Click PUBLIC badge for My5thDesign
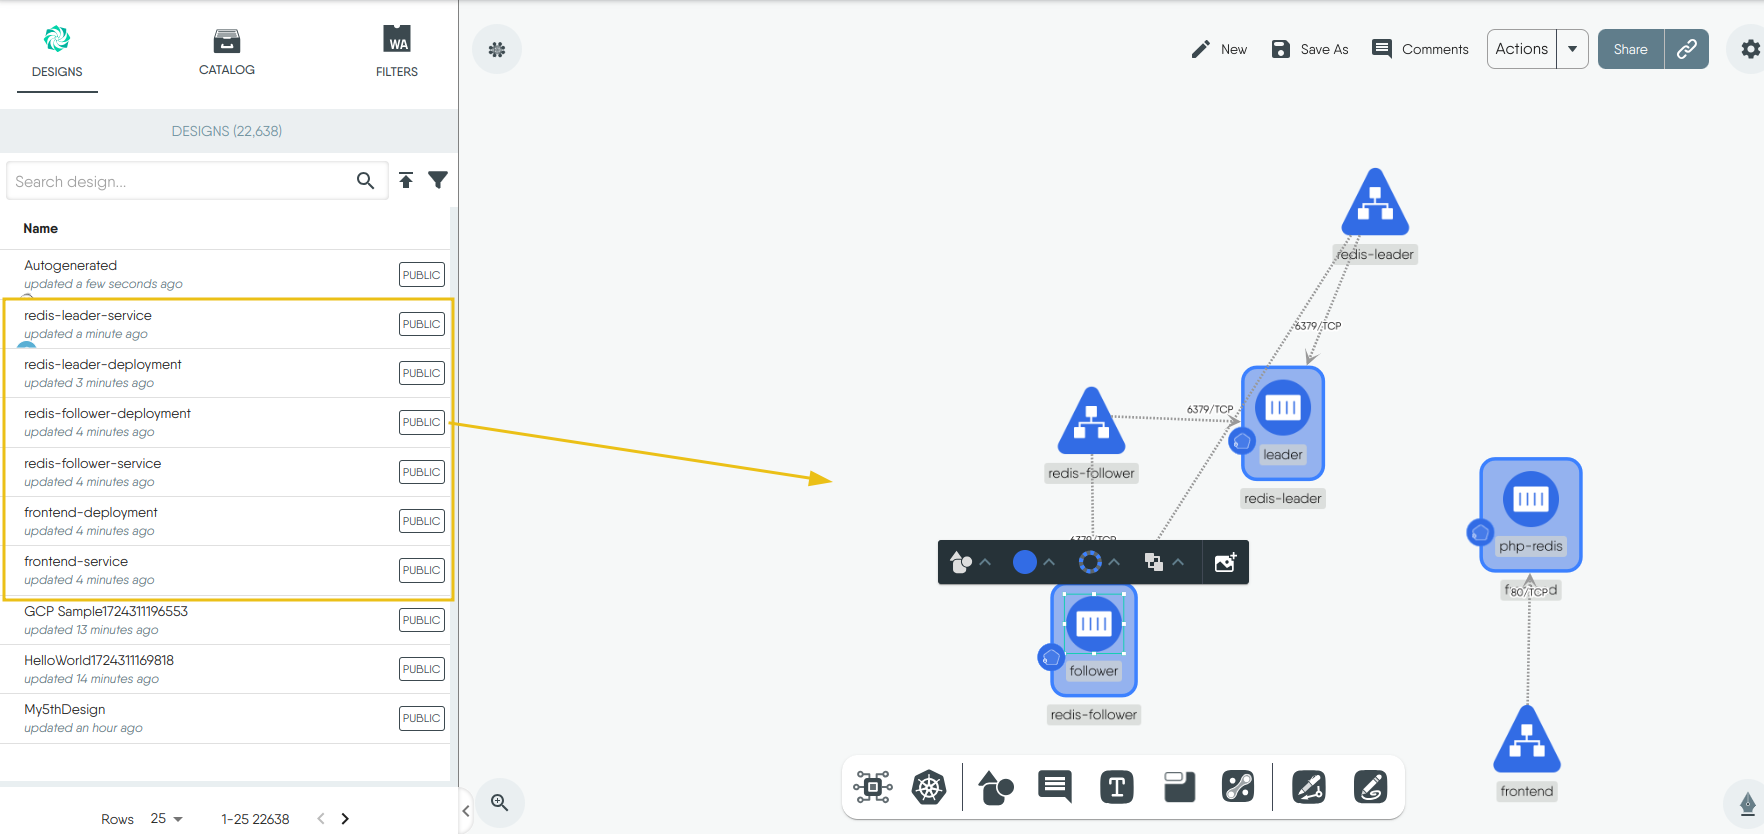Viewport: 1764px width, 834px height. [x=422, y=718]
